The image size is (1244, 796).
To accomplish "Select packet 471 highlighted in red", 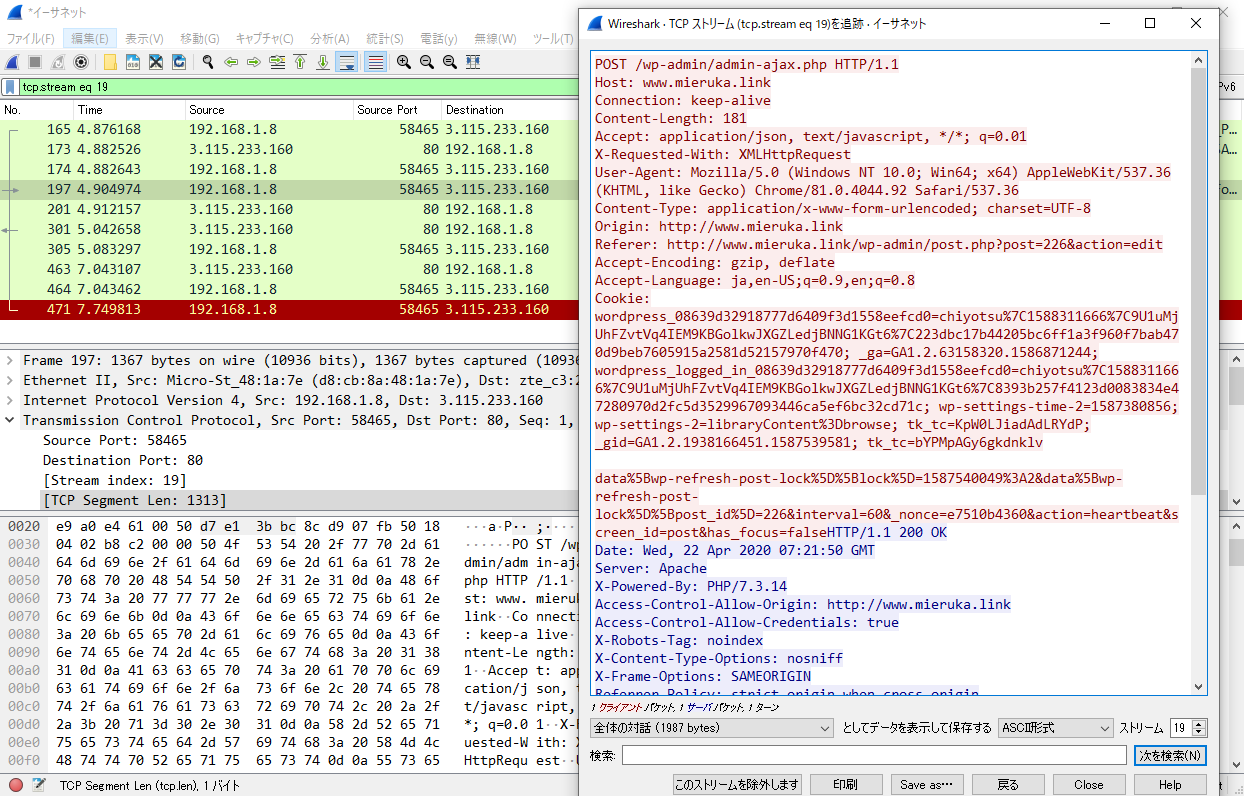I will tap(290, 309).
